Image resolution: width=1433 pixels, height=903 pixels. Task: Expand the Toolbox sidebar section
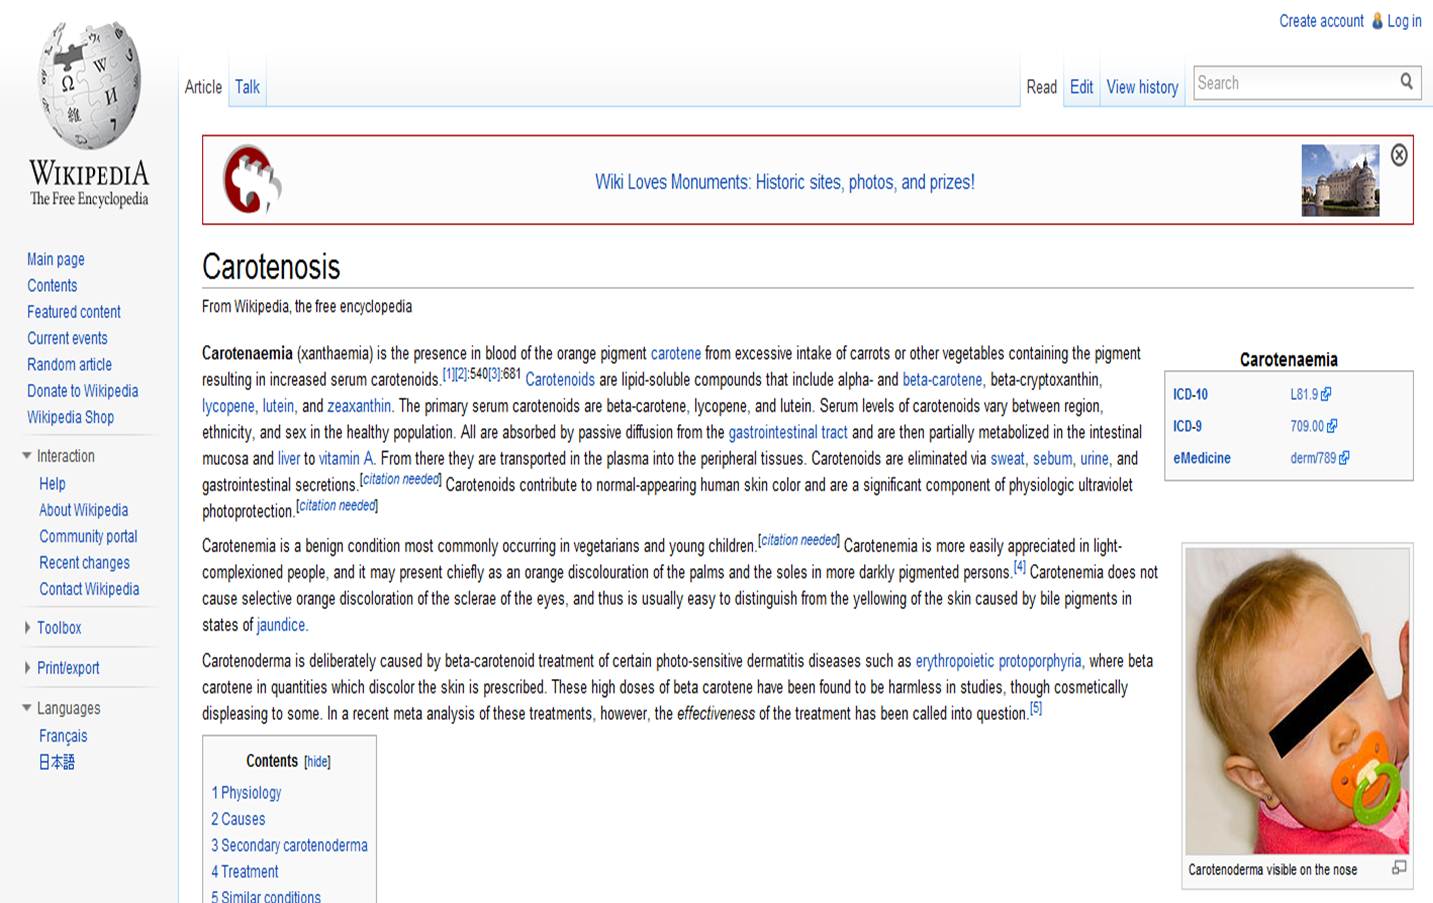[27, 628]
